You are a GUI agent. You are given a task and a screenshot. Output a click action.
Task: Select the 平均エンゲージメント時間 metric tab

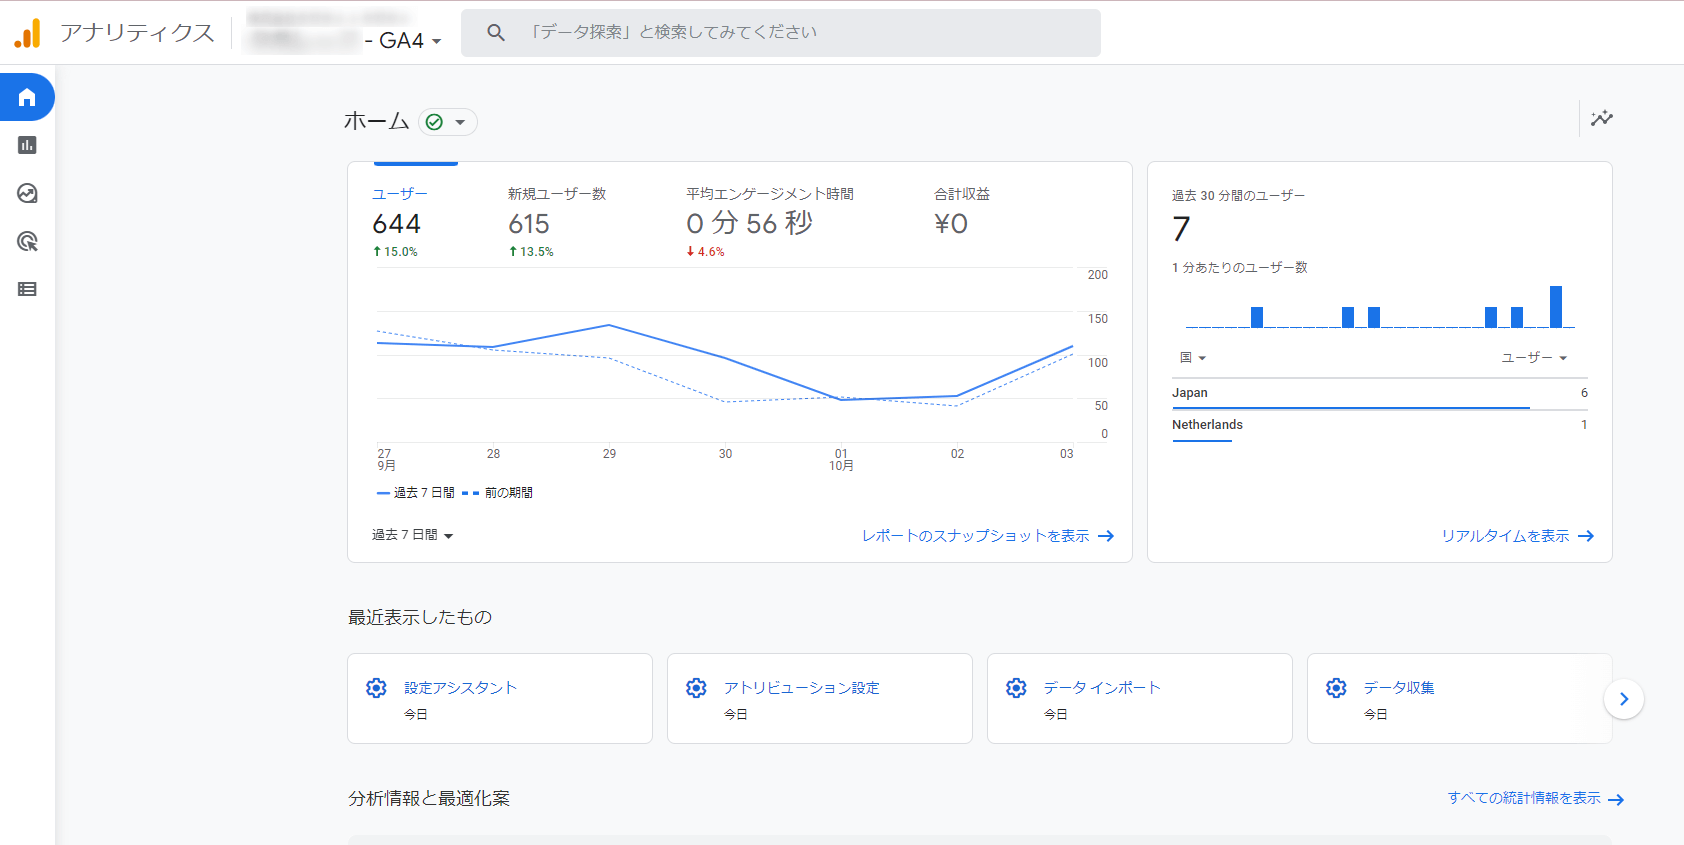pos(770,222)
